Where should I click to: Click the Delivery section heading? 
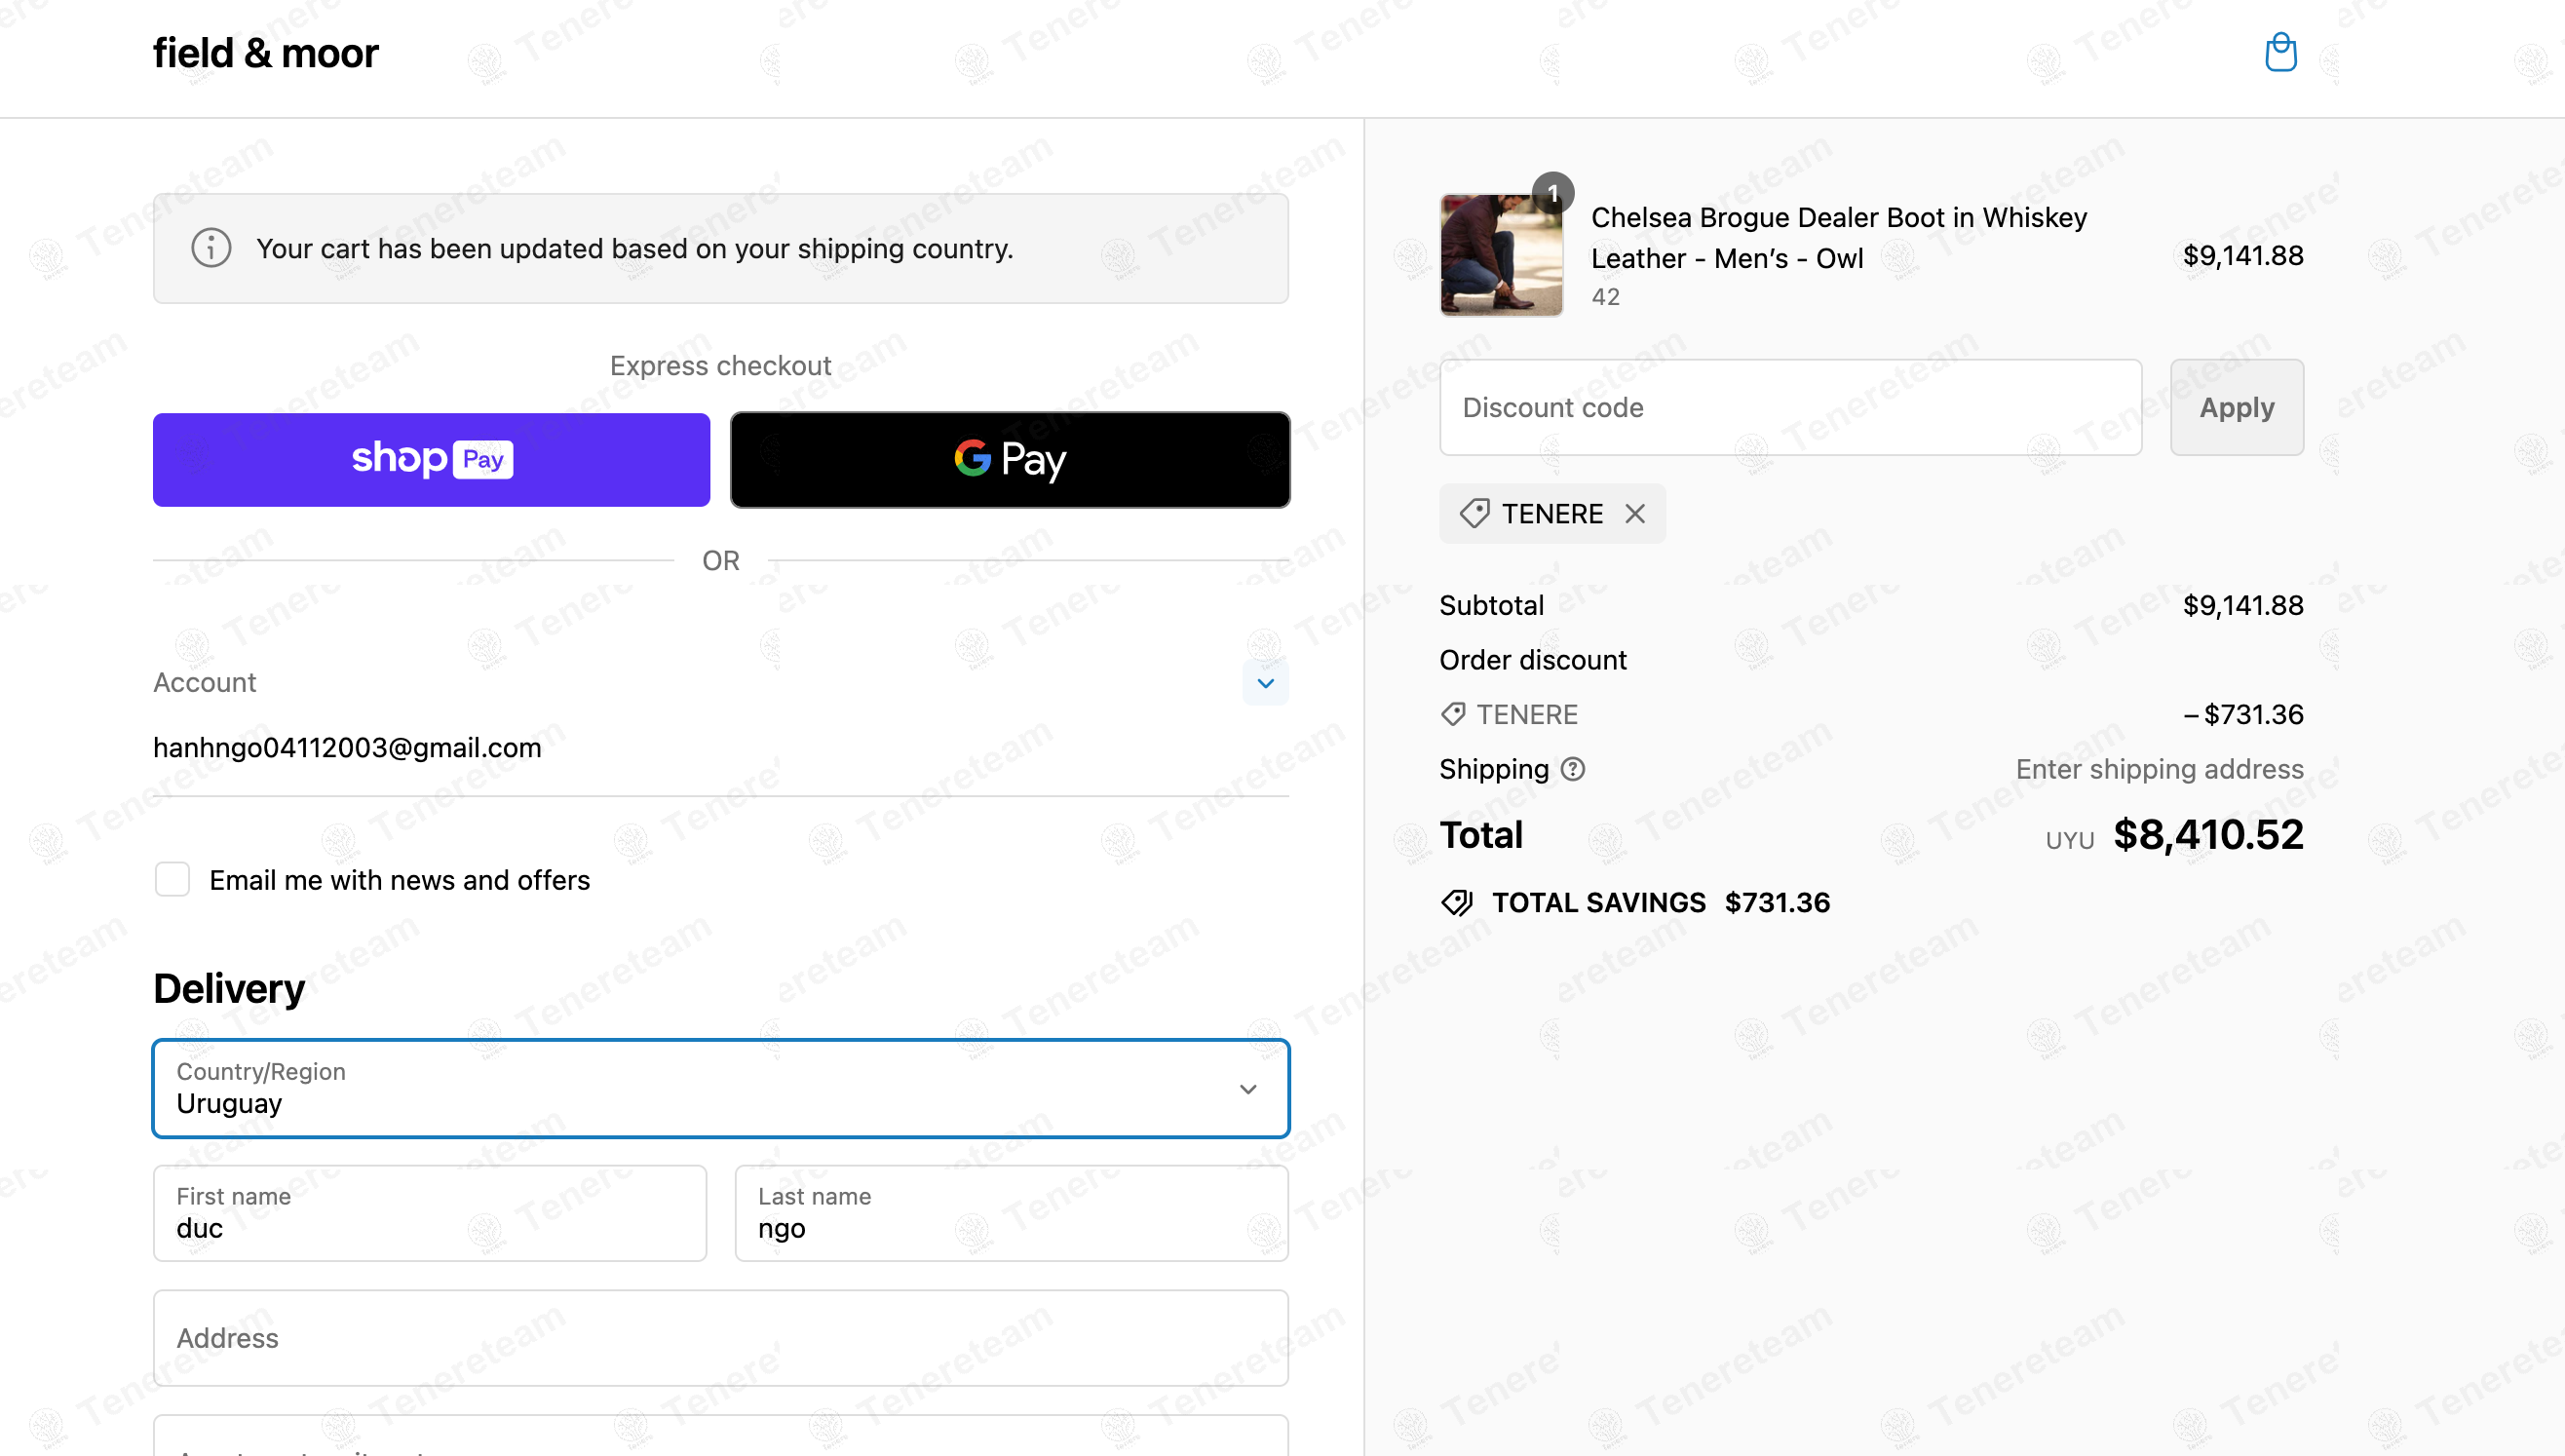[x=229, y=989]
